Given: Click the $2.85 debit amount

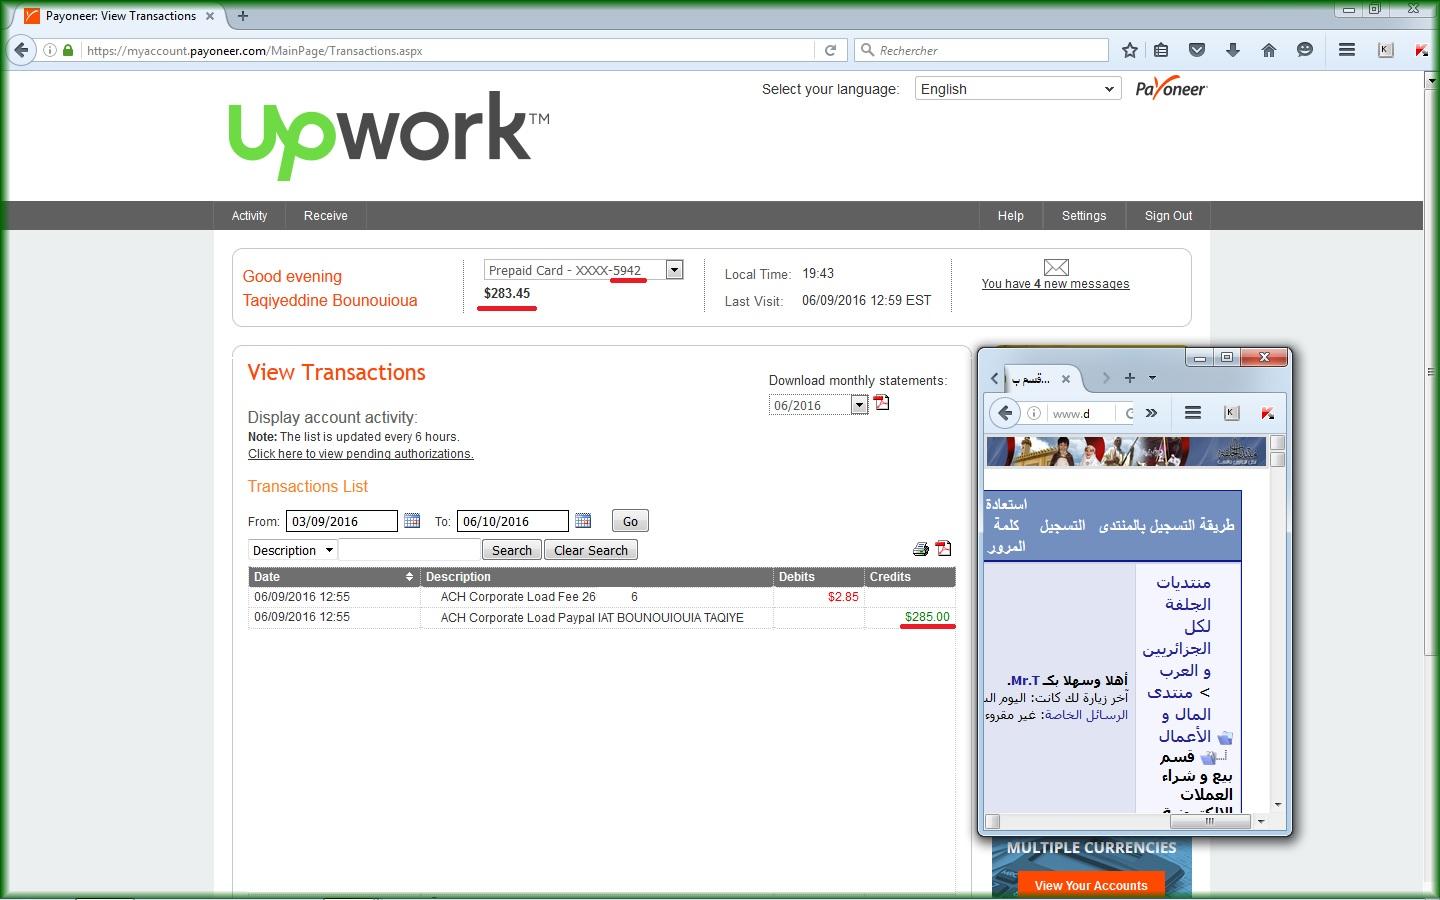Looking at the screenshot, I should tap(843, 597).
